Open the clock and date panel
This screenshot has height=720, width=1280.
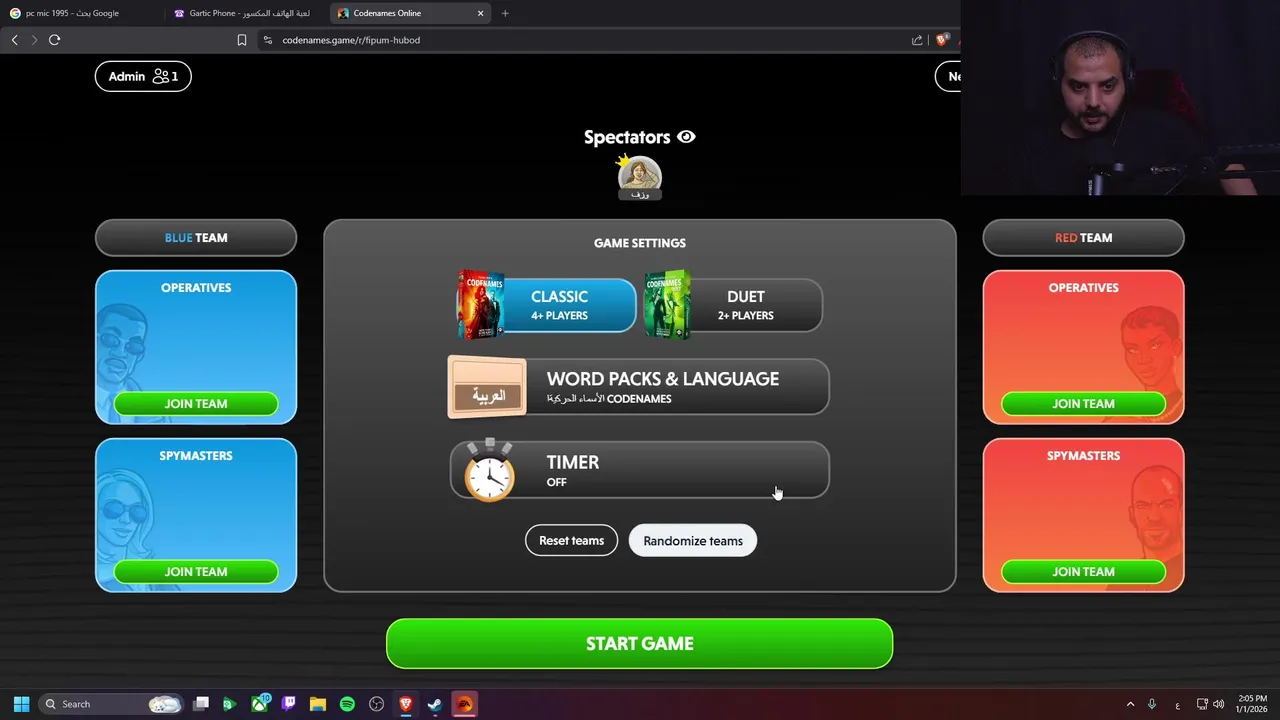click(x=1252, y=704)
